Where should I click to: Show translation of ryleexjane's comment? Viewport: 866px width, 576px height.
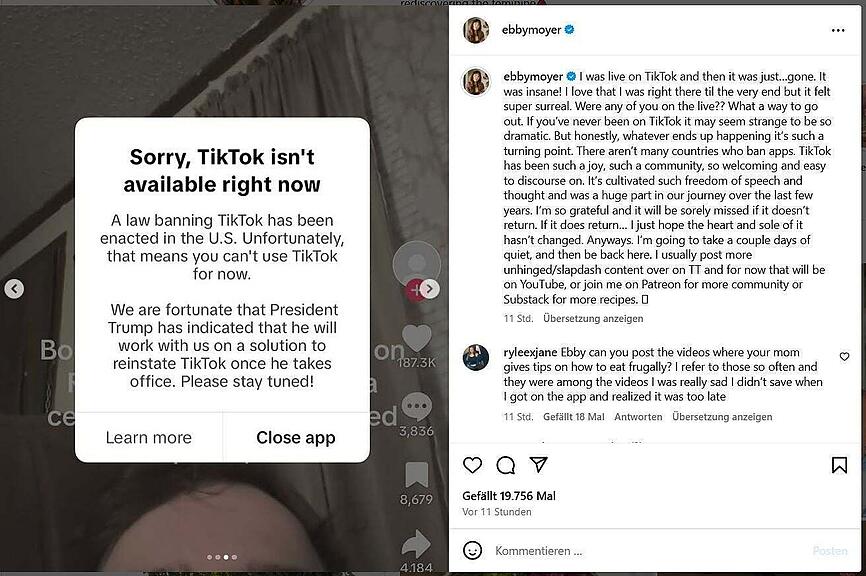[x=722, y=417]
